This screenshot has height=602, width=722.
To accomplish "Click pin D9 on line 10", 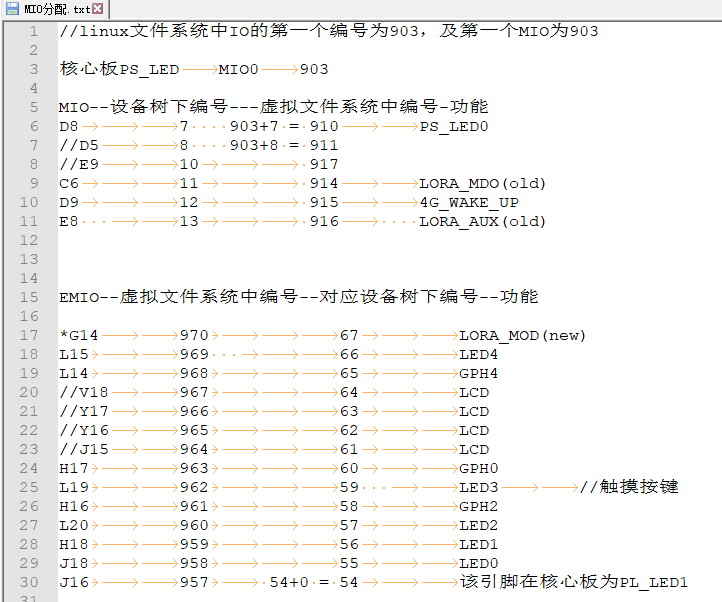I will (x=69, y=202).
